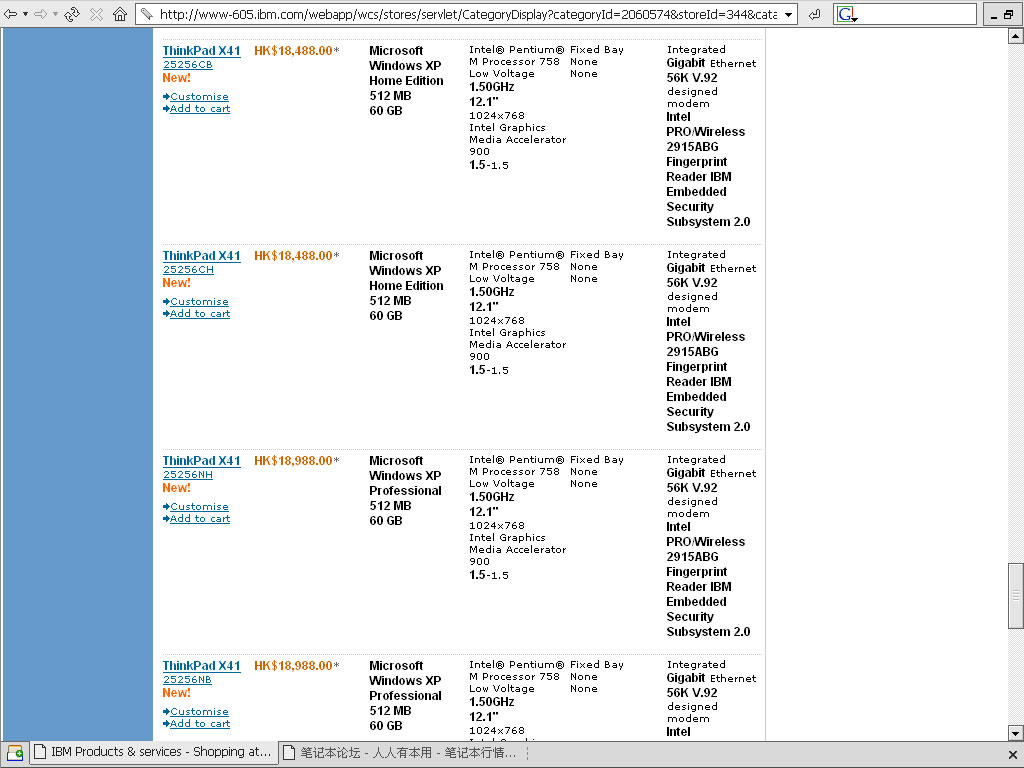The height and width of the screenshot is (768, 1024).
Task: Open ThinkPad X41 link for model 25256NB
Action: point(201,666)
